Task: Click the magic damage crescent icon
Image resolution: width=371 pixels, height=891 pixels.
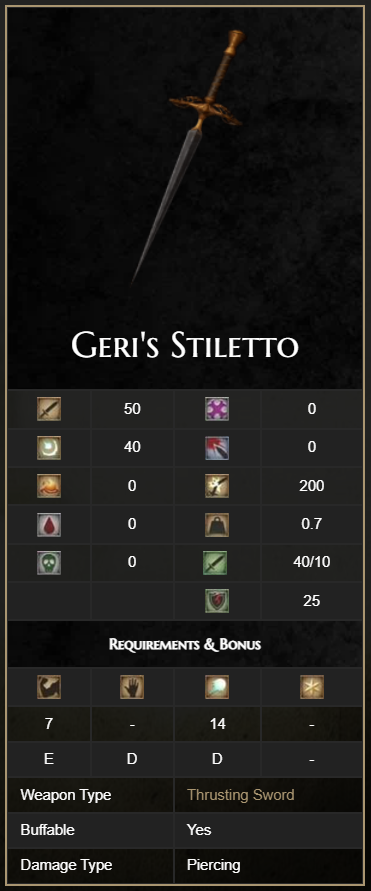Action: tap(49, 448)
